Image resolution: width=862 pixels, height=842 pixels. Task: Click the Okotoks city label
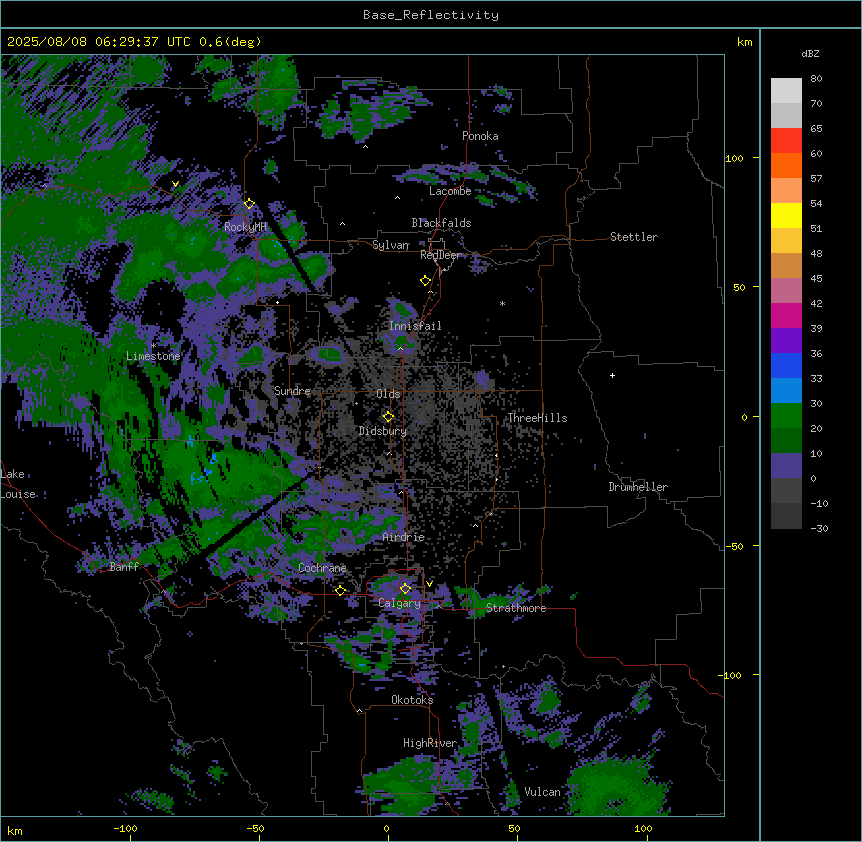pyautogui.click(x=412, y=700)
